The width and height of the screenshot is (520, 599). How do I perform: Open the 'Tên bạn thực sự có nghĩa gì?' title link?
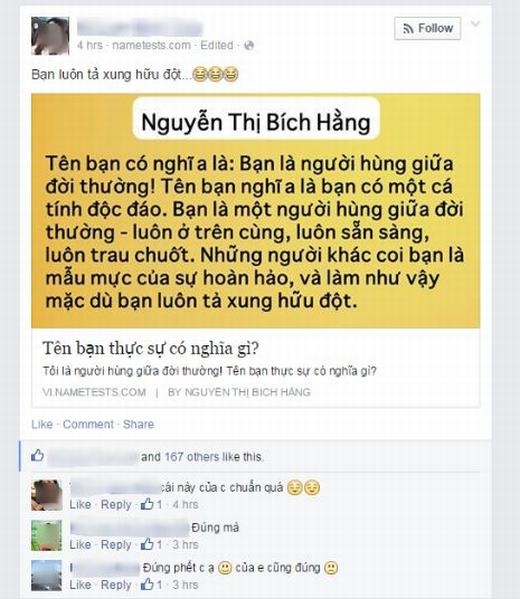(x=151, y=348)
